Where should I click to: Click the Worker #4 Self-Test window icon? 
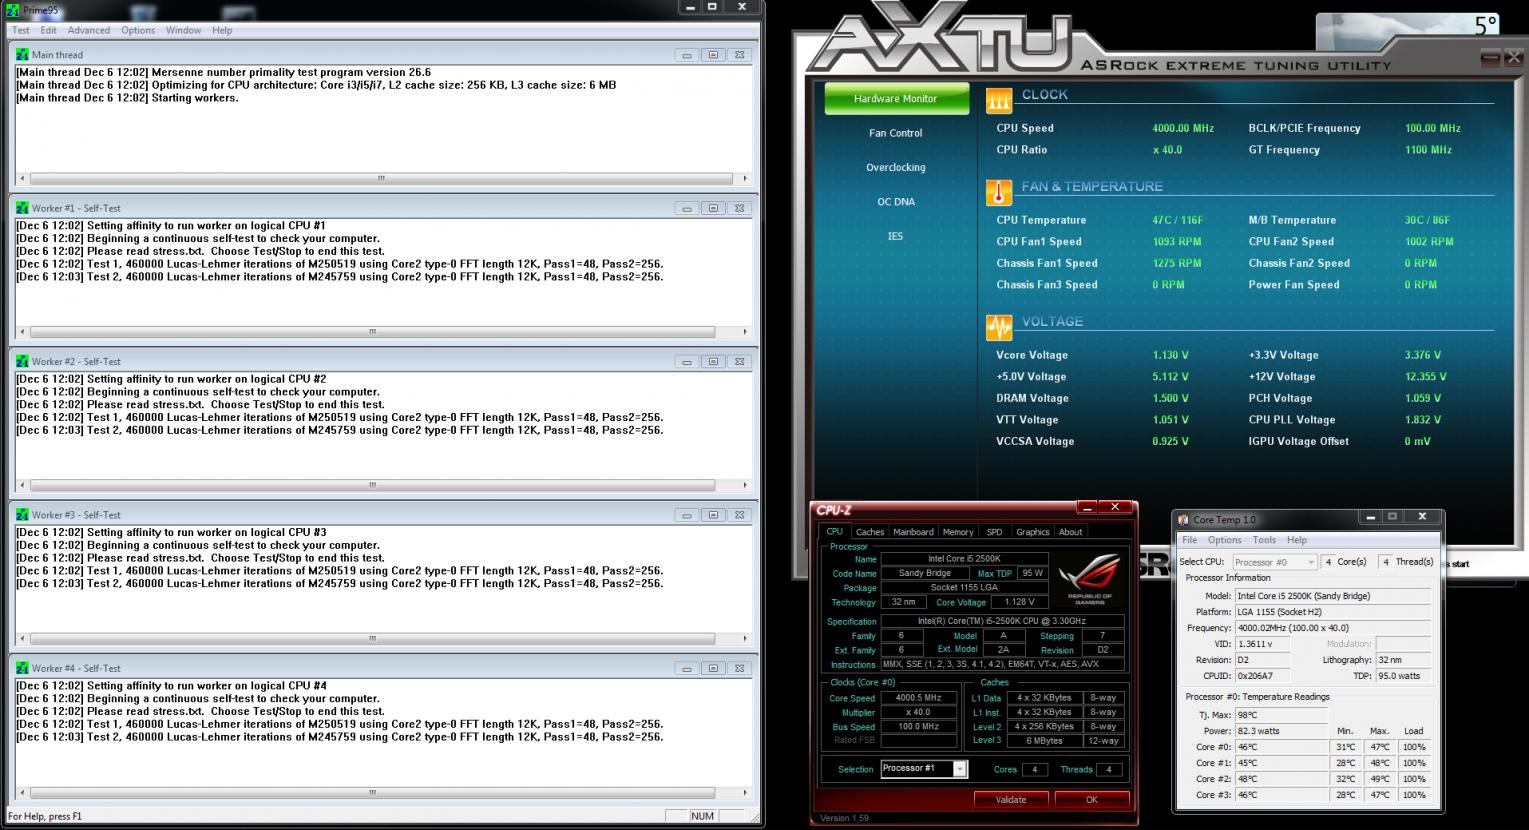click(22, 668)
